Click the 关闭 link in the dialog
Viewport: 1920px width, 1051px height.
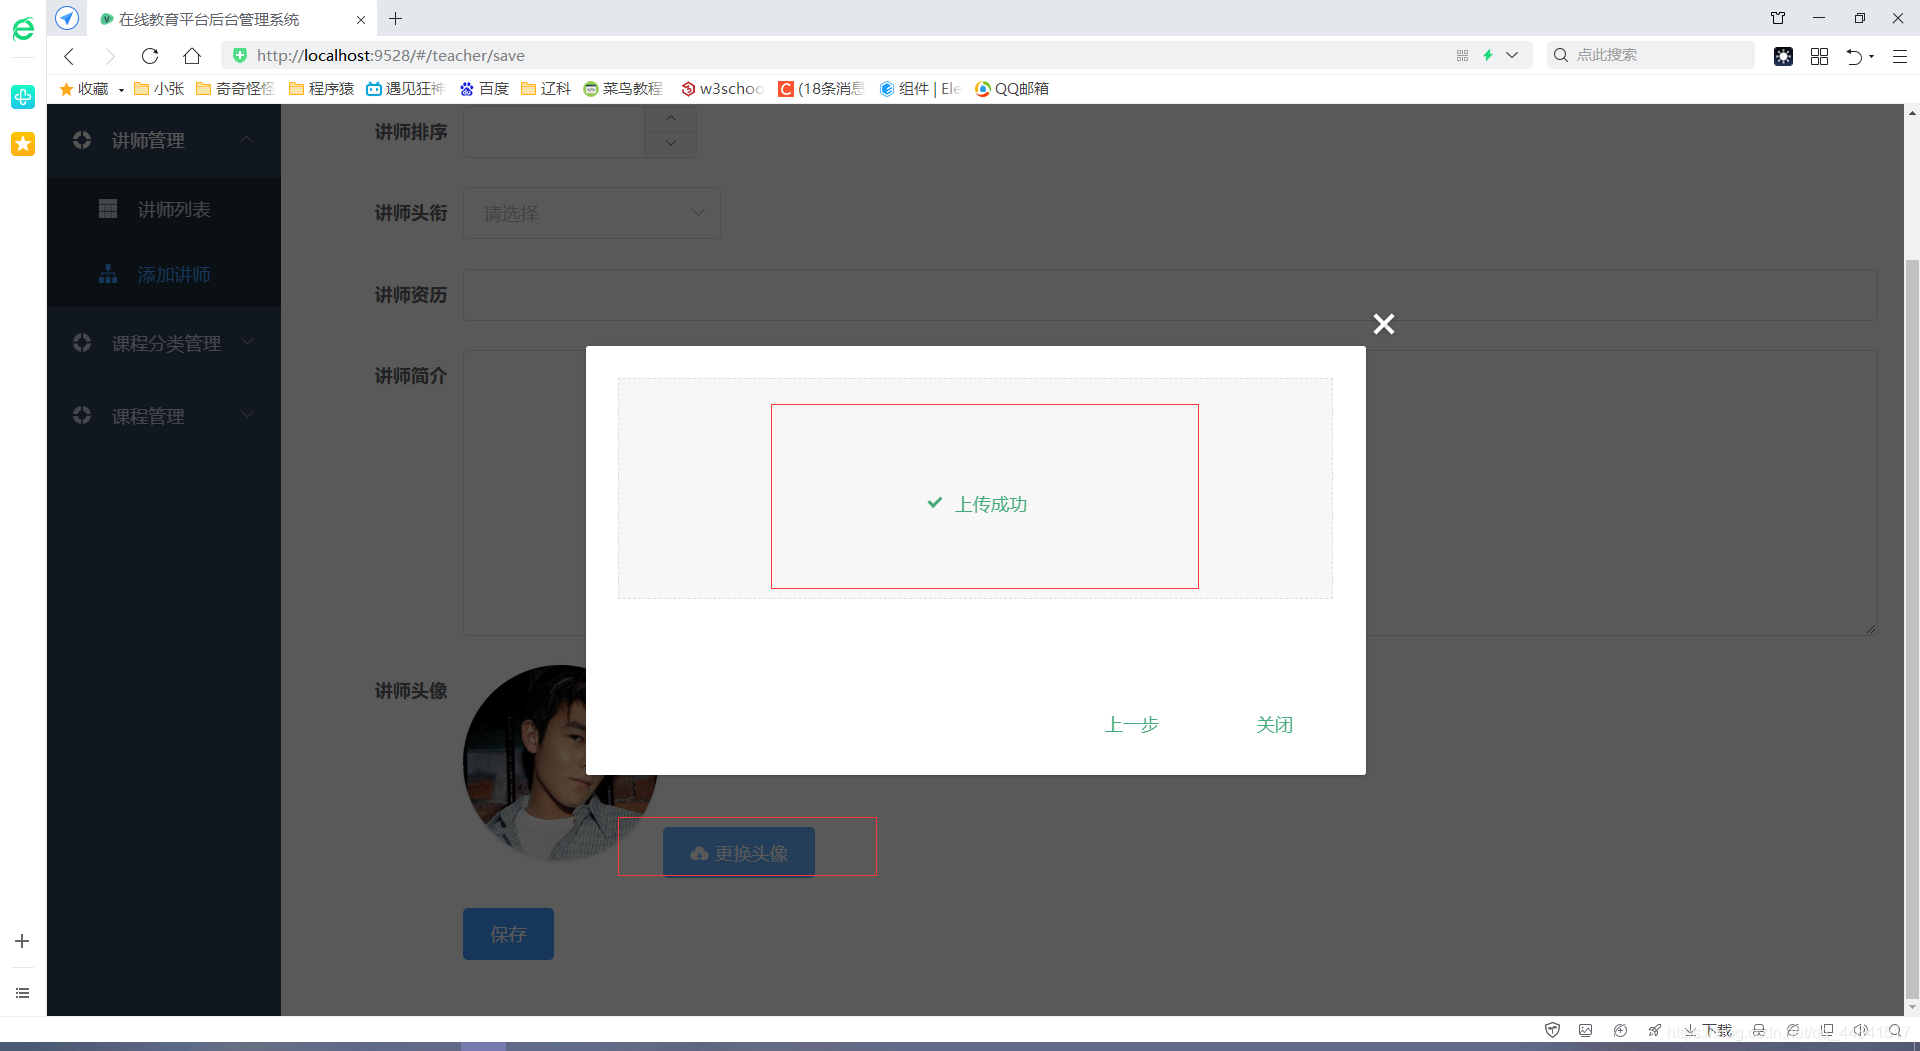click(1275, 725)
